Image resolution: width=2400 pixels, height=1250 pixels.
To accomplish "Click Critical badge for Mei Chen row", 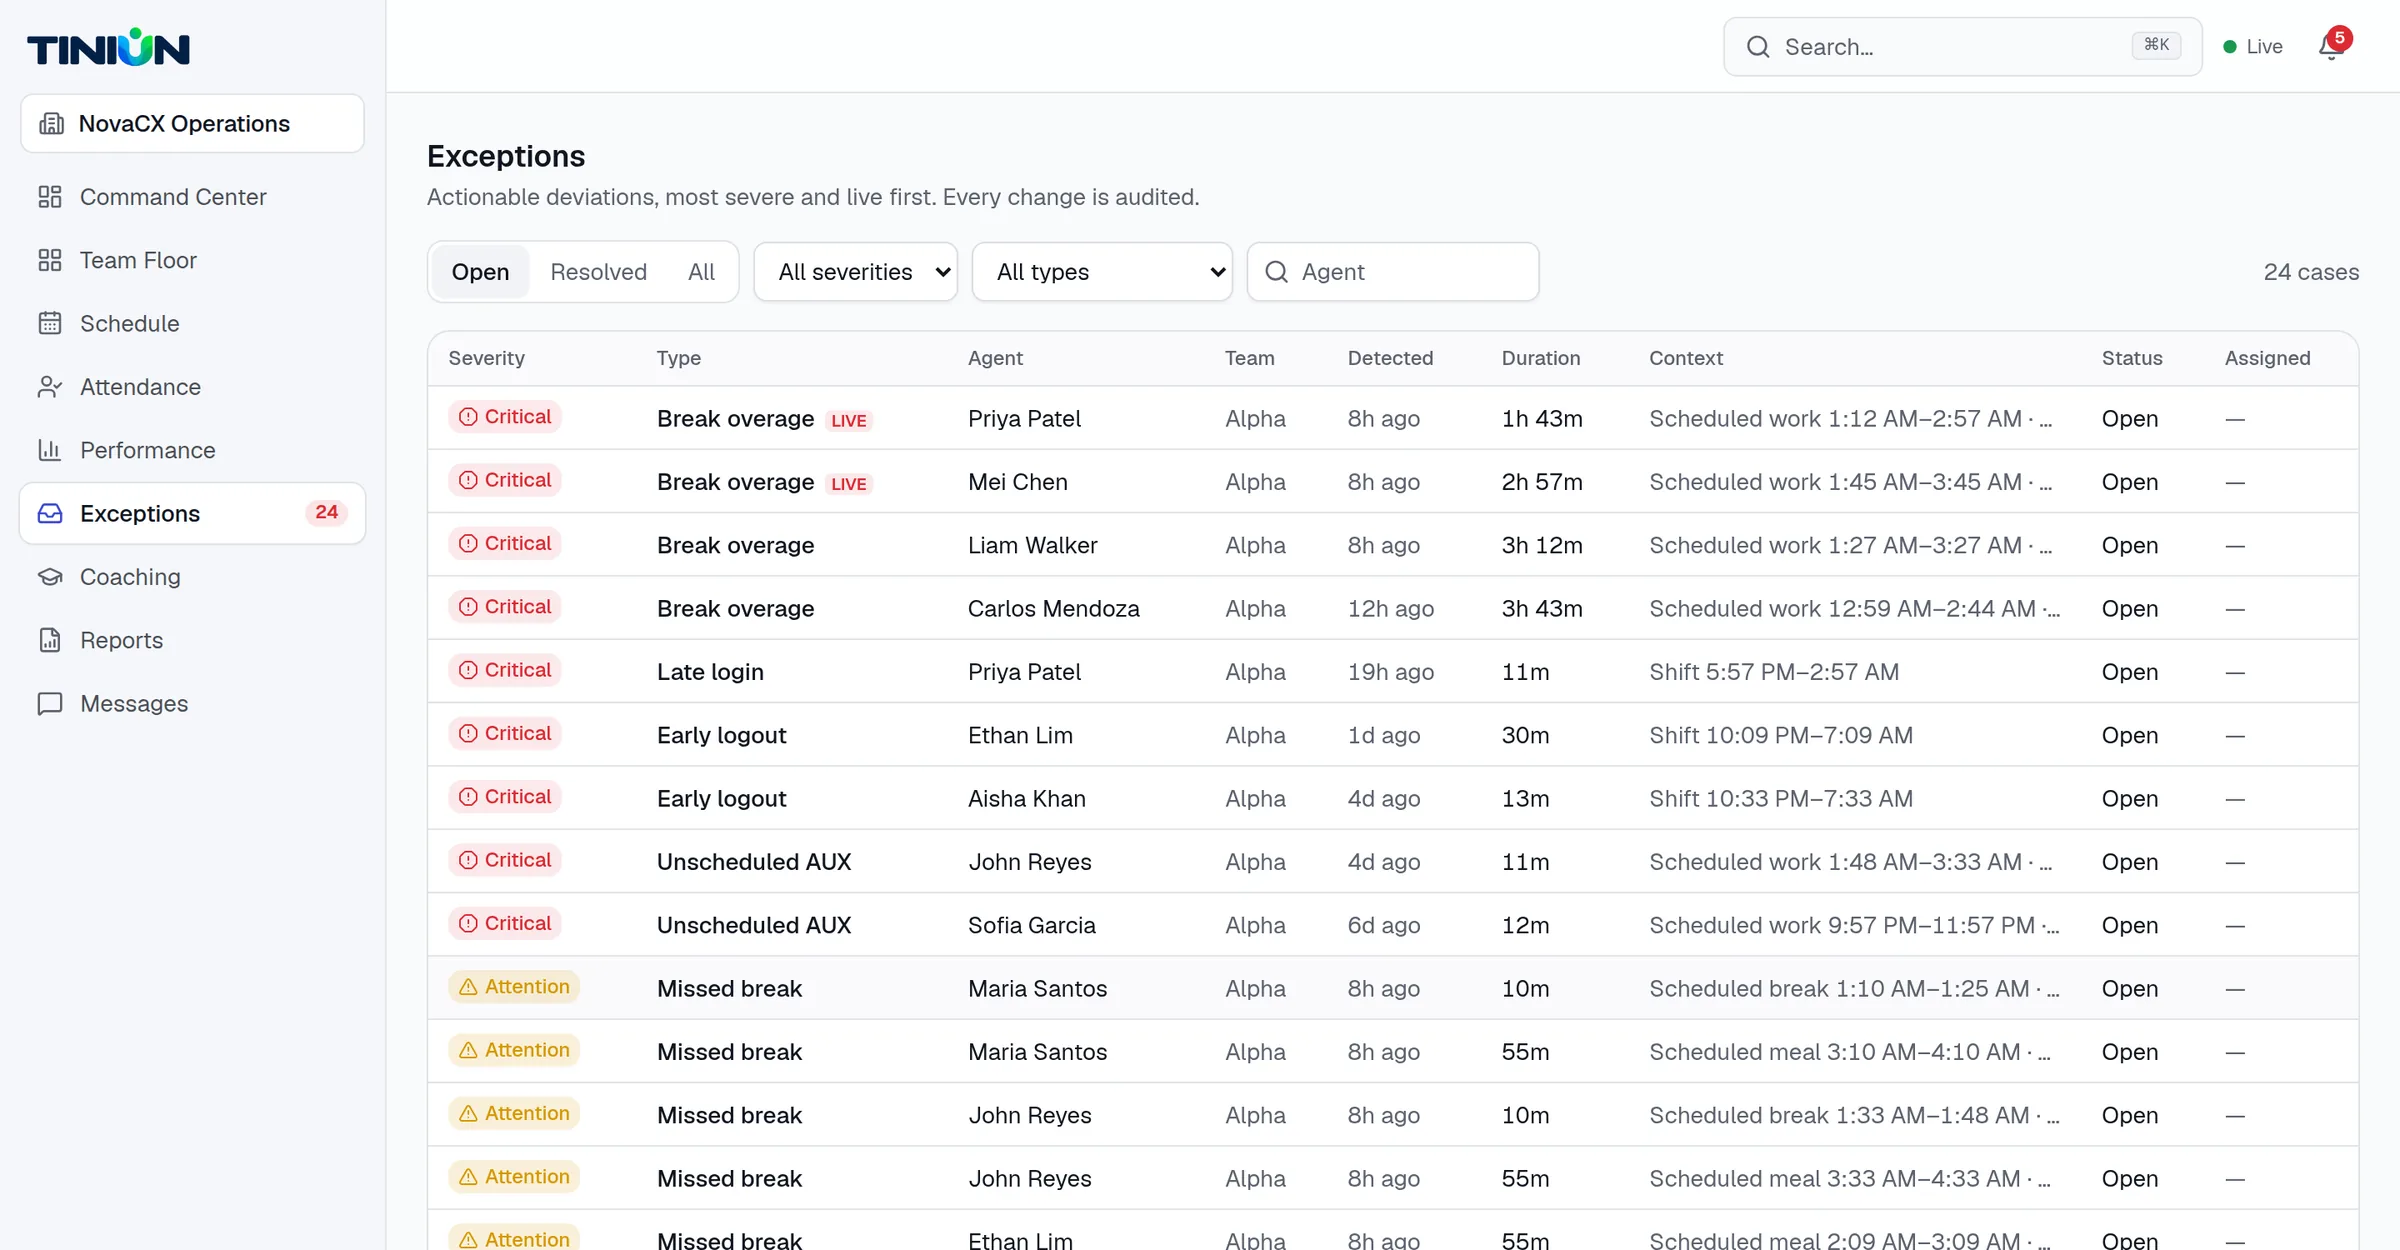I will tap(505, 480).
